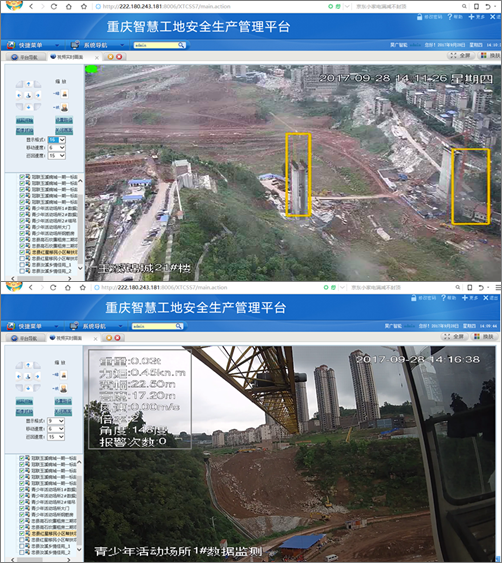Tick 思源汝溪乡情信用_2 checkbox beside the crane-cab feed
The height and width of the screenshot is (563, 502).
point(22,552)
